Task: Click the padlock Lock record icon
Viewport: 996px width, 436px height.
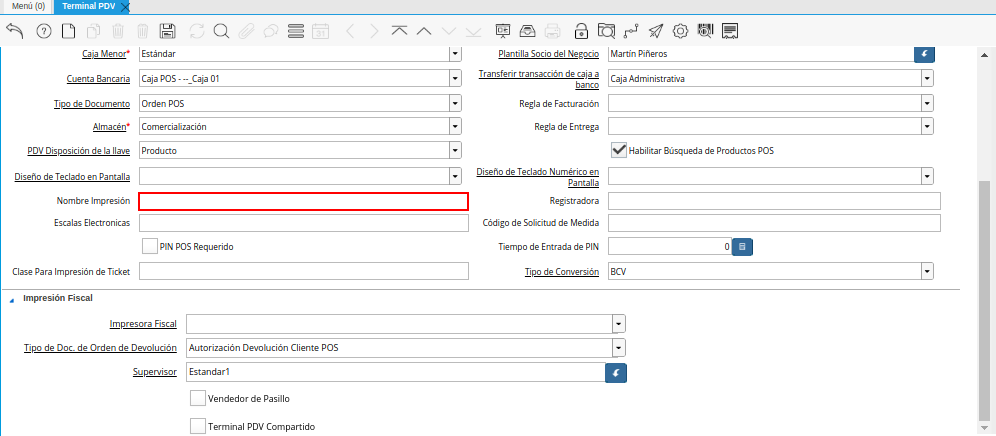Action: (x=581, y=31)
